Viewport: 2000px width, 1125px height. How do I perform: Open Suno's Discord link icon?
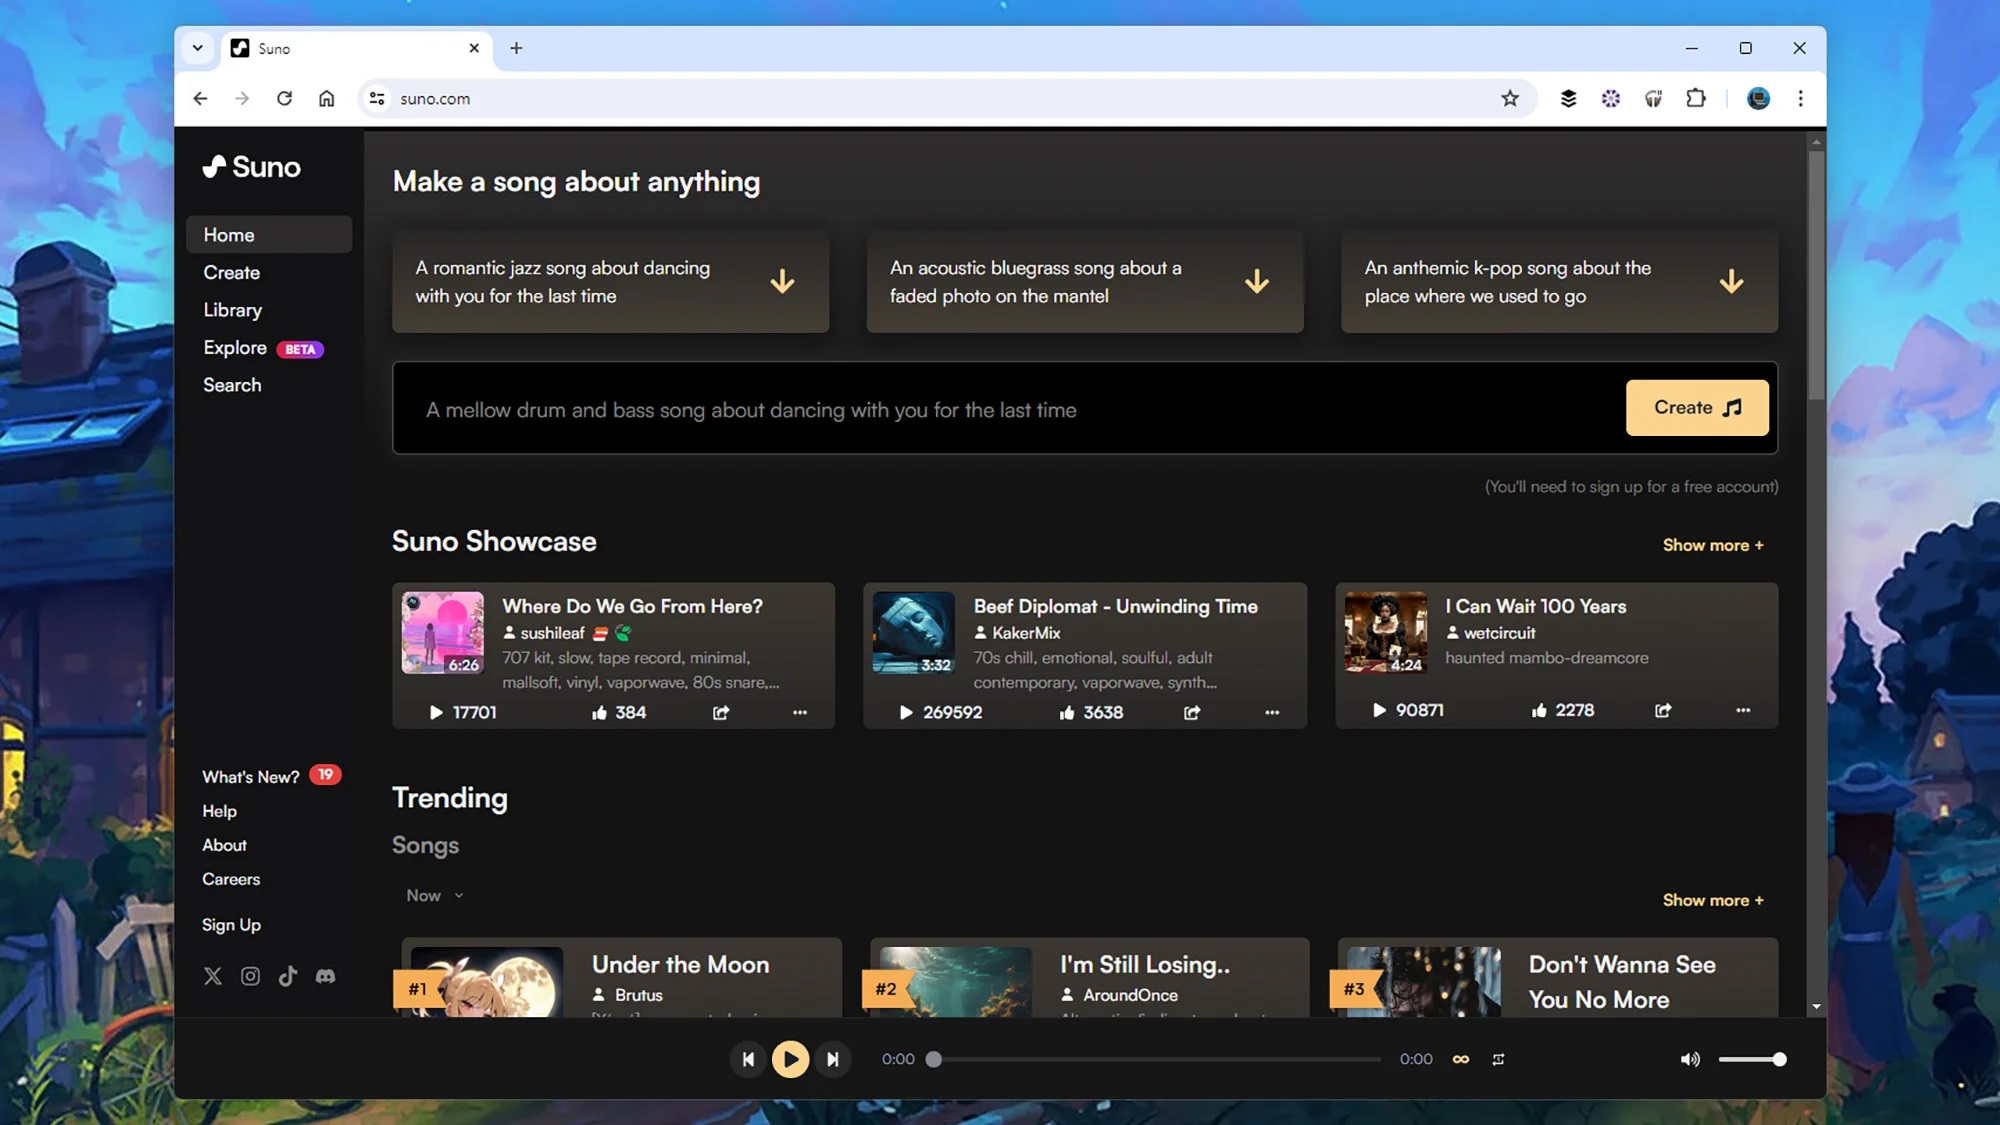pos(325,976)
